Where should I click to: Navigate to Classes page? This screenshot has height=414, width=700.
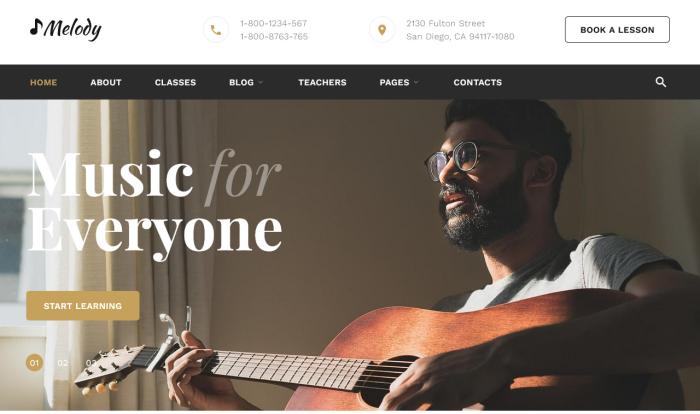click(x=175, y=82)
